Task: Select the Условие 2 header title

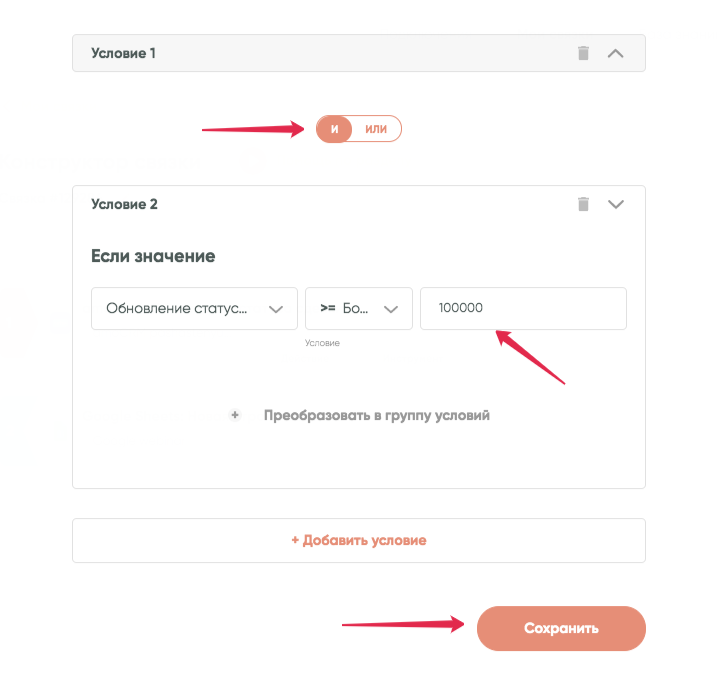Action: (x=124, y=204)
